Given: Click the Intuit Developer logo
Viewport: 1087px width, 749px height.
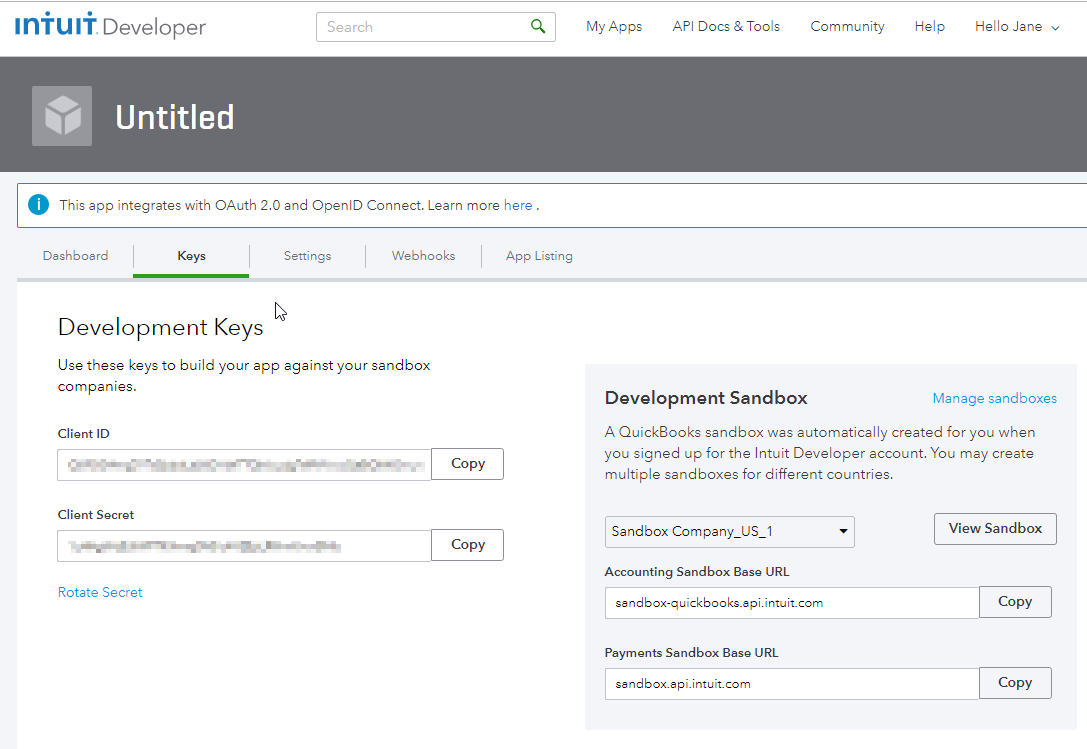Looking at the screenshot, I should tap(110, 26).
